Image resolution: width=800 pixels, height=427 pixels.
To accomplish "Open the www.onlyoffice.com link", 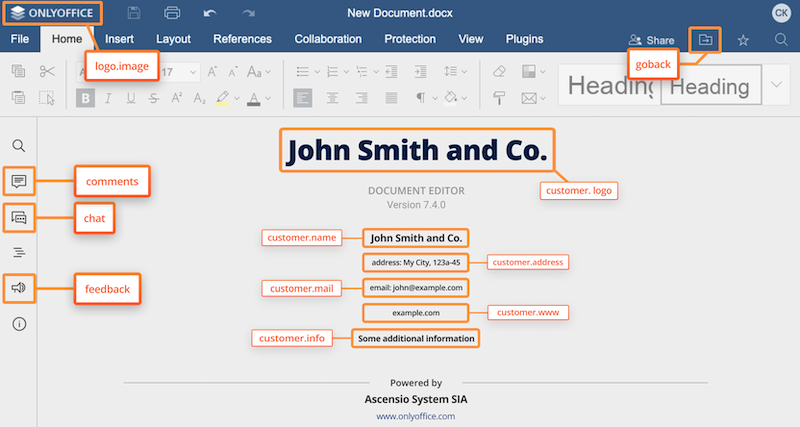I will tap(415, 415).
